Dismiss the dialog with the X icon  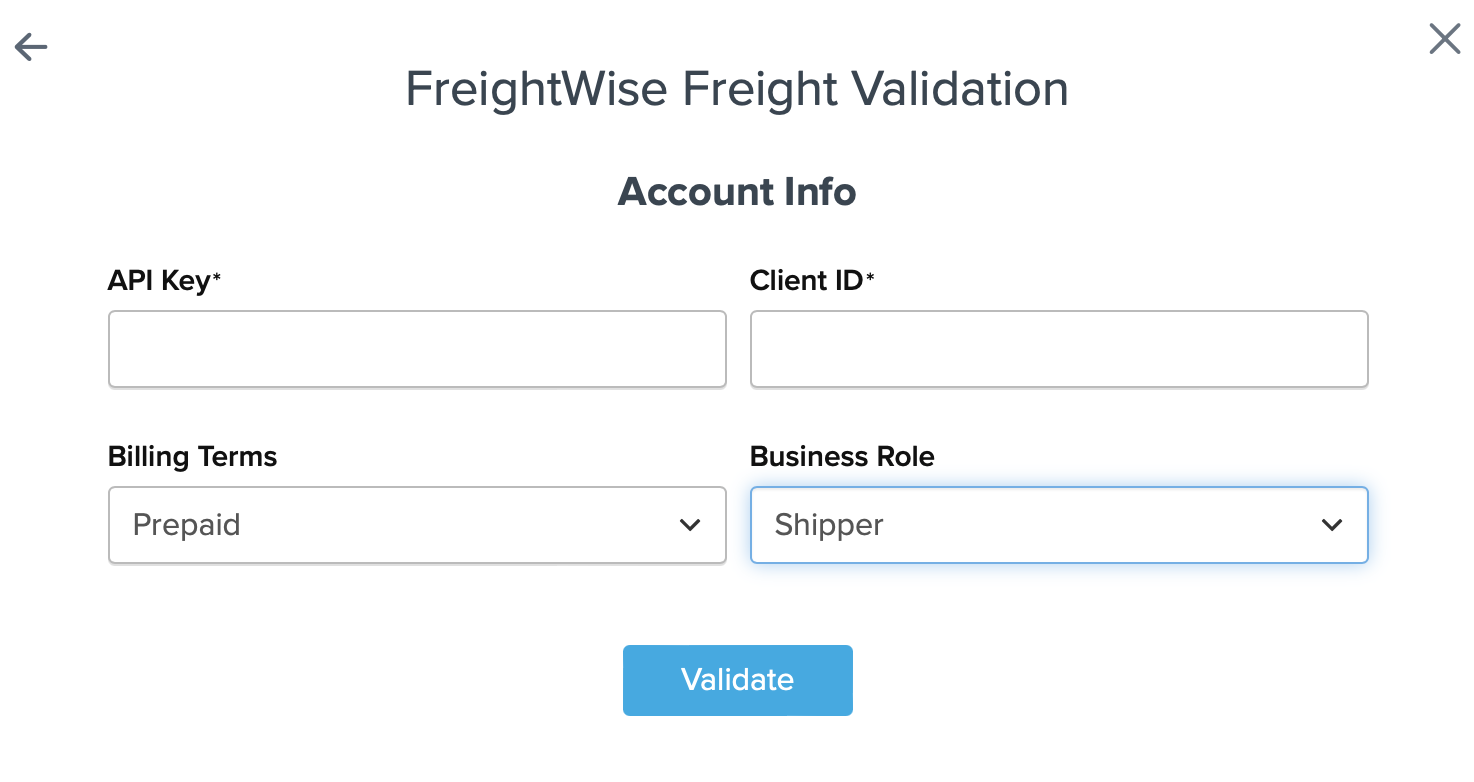(1443, 38)
